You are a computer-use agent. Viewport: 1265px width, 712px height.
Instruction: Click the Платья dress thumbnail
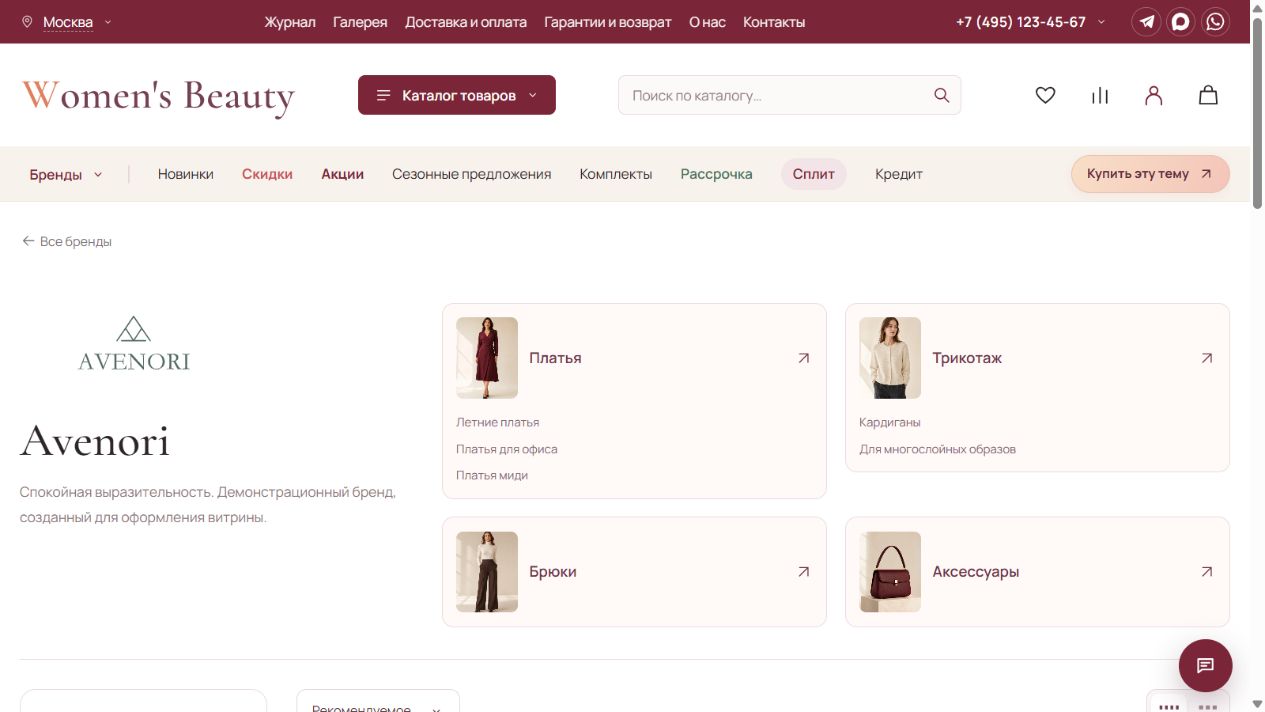(487, 358)
